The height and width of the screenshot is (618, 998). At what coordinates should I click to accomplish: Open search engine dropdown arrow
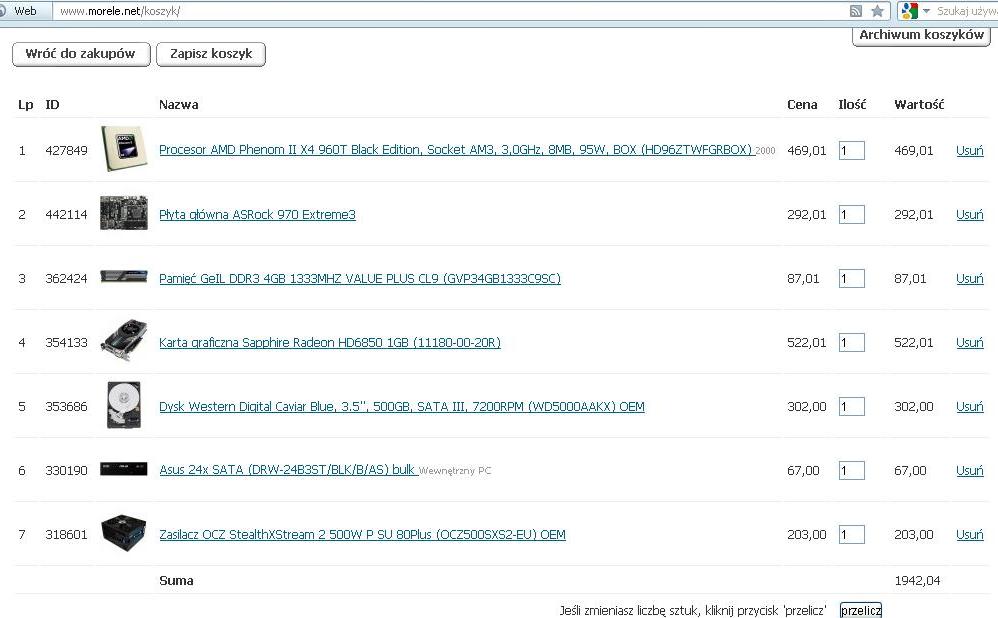coord(926,11)
